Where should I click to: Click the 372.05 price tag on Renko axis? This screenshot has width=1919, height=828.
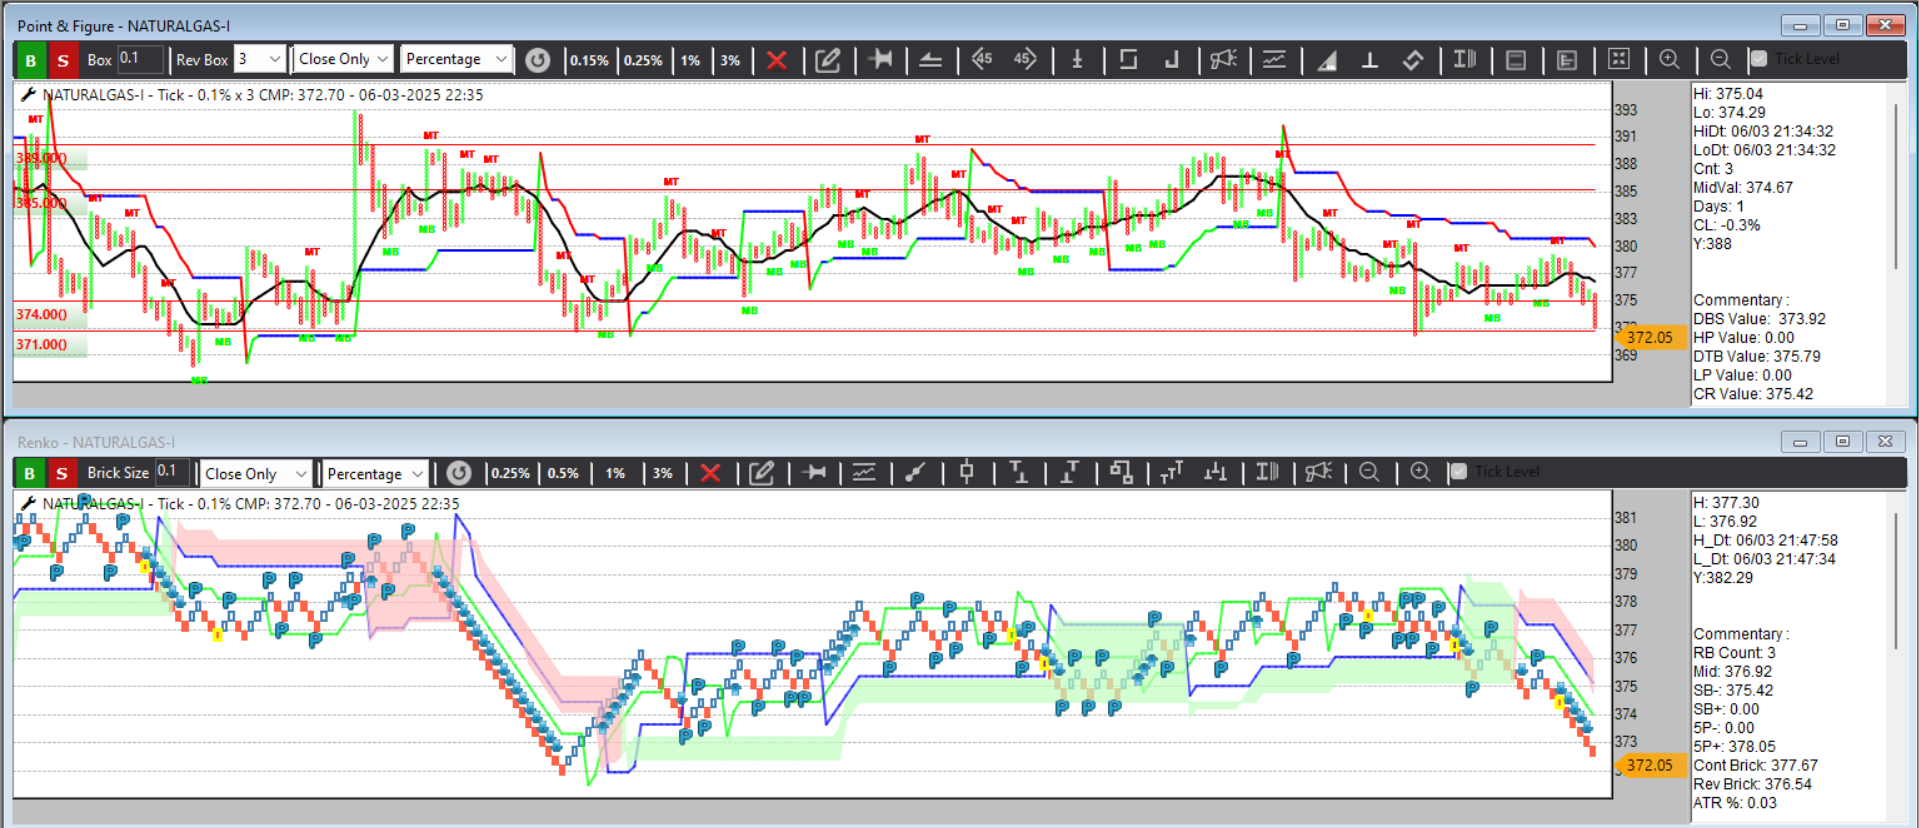[x=1649, y=765]
